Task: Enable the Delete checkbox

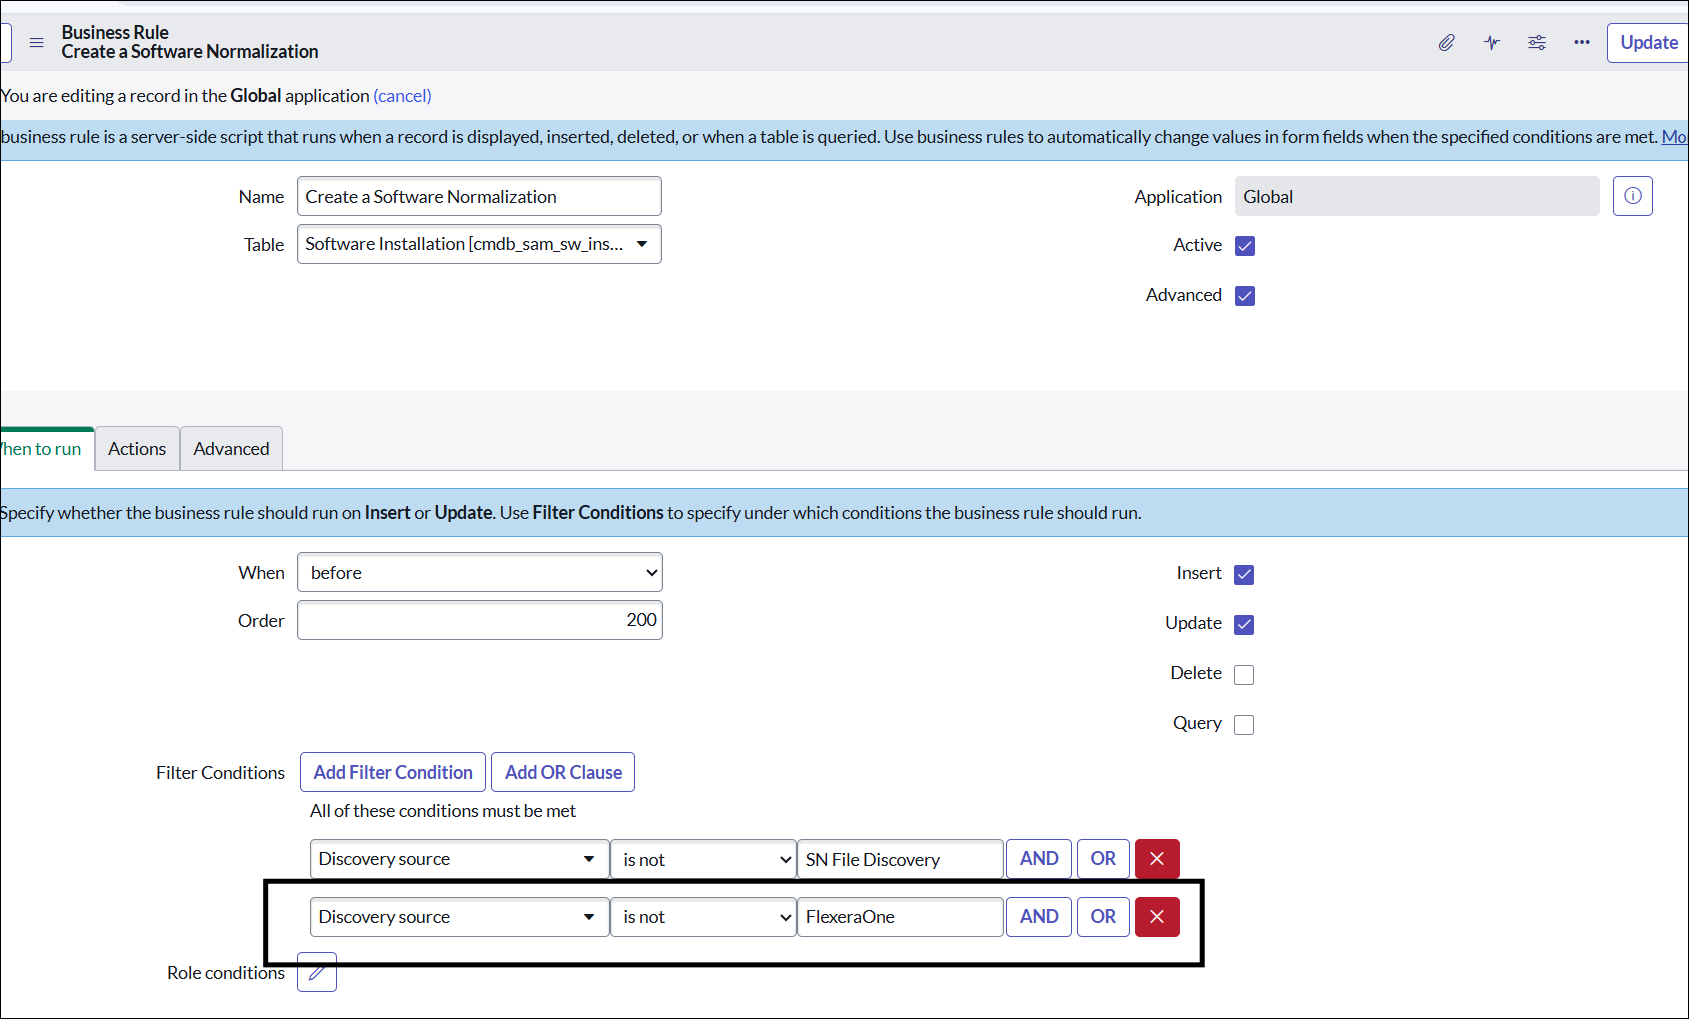Action: click(1244, 675)
